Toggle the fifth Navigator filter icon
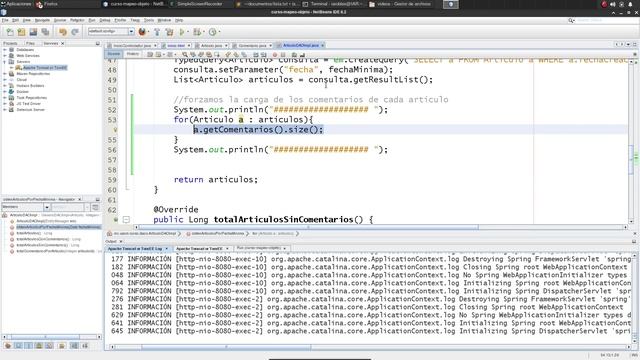 click(49, 345)
